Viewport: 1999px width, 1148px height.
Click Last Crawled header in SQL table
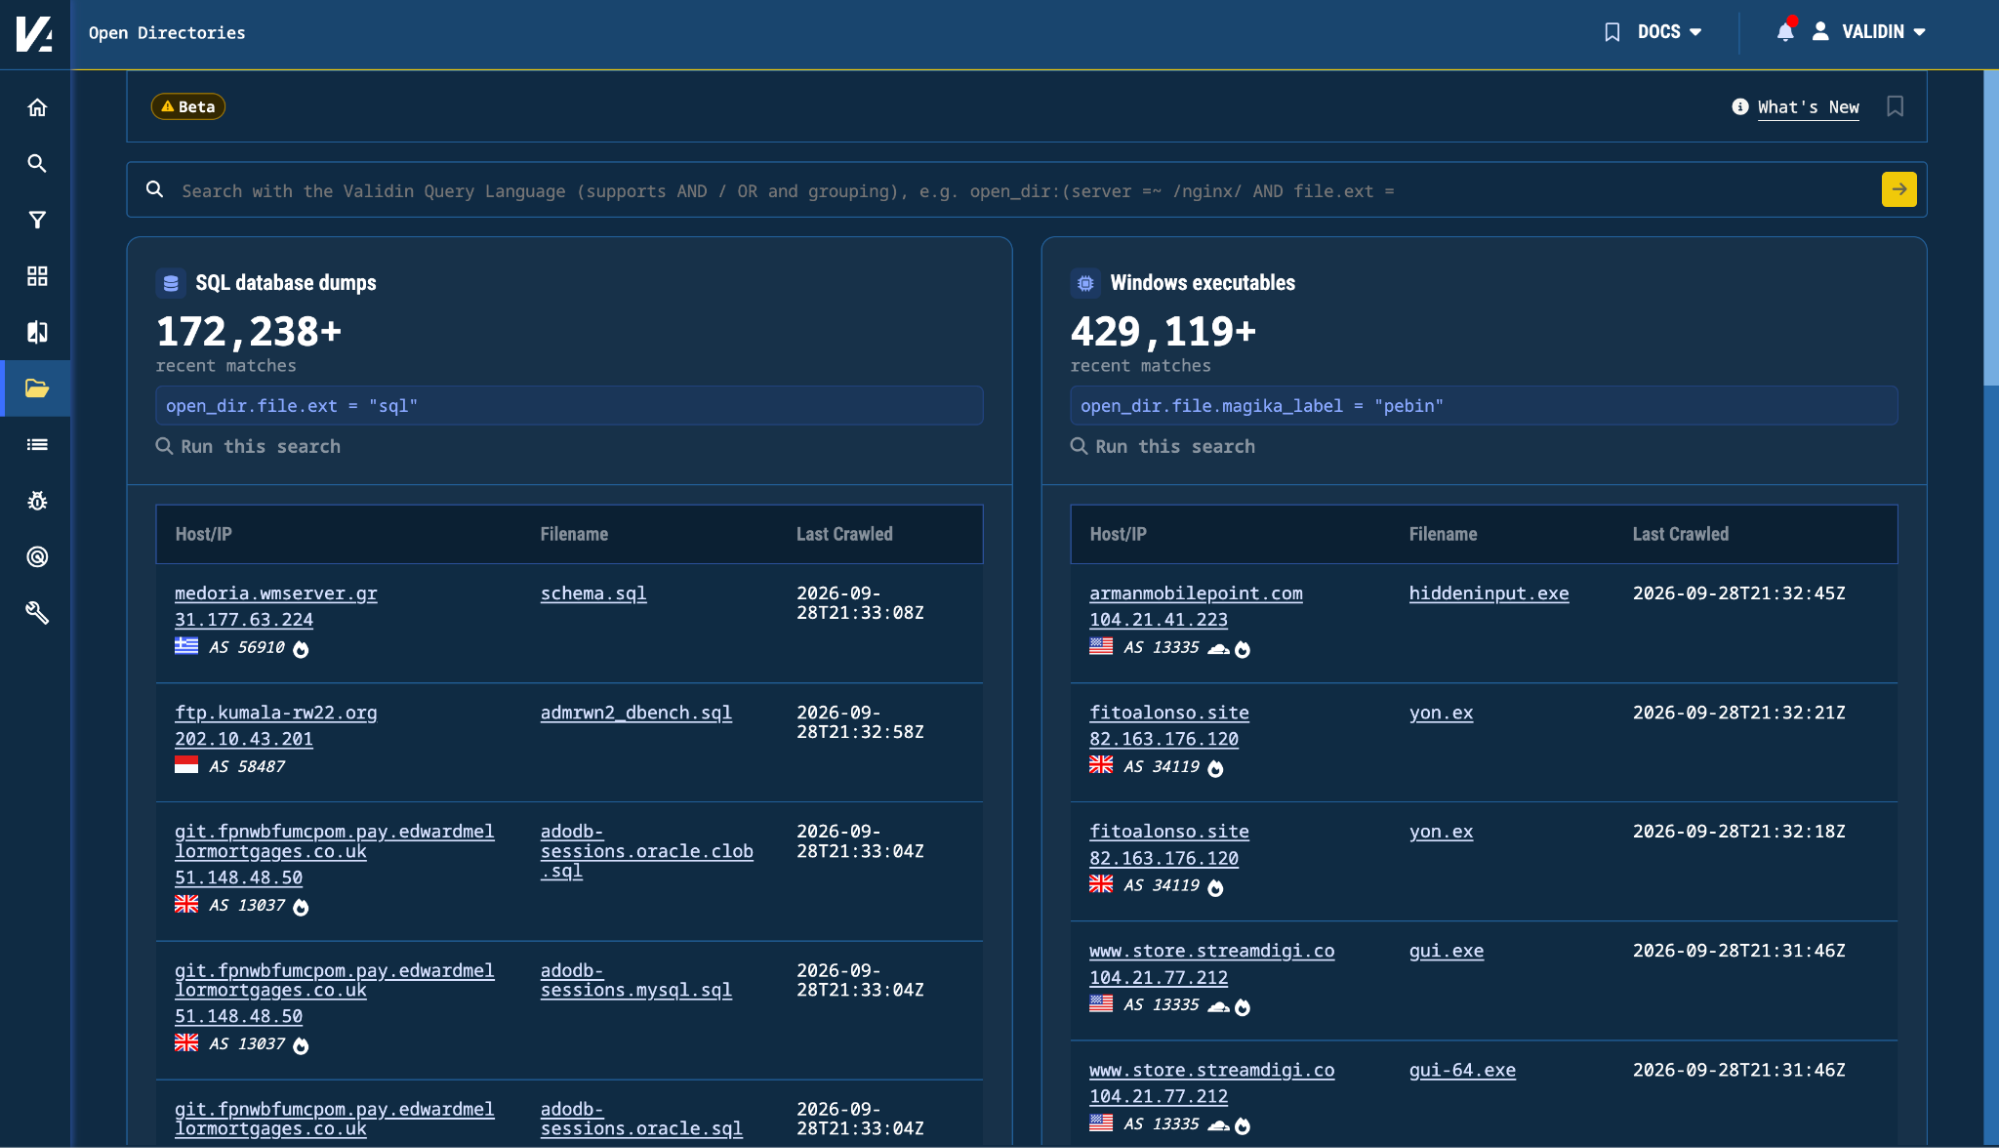click(x=844, y=534)
